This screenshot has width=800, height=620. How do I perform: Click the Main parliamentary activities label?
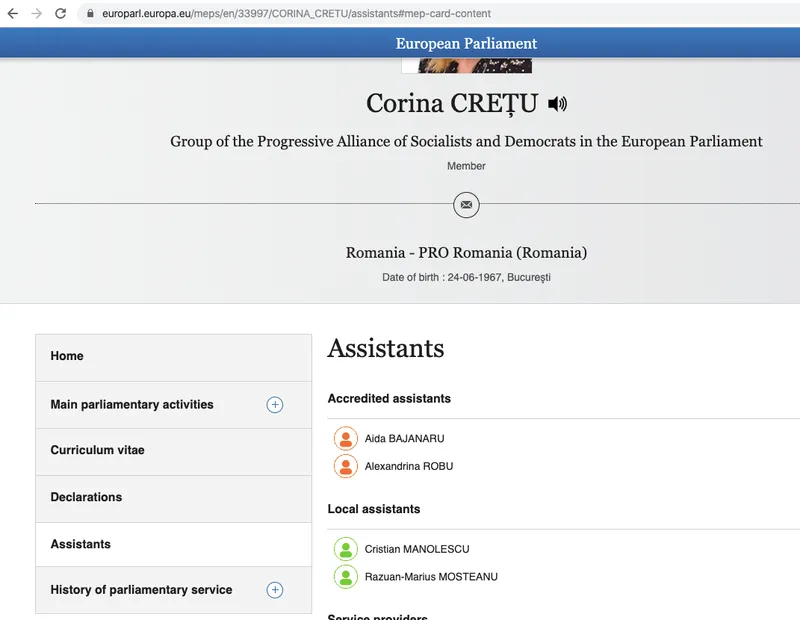tap(132, 405)
